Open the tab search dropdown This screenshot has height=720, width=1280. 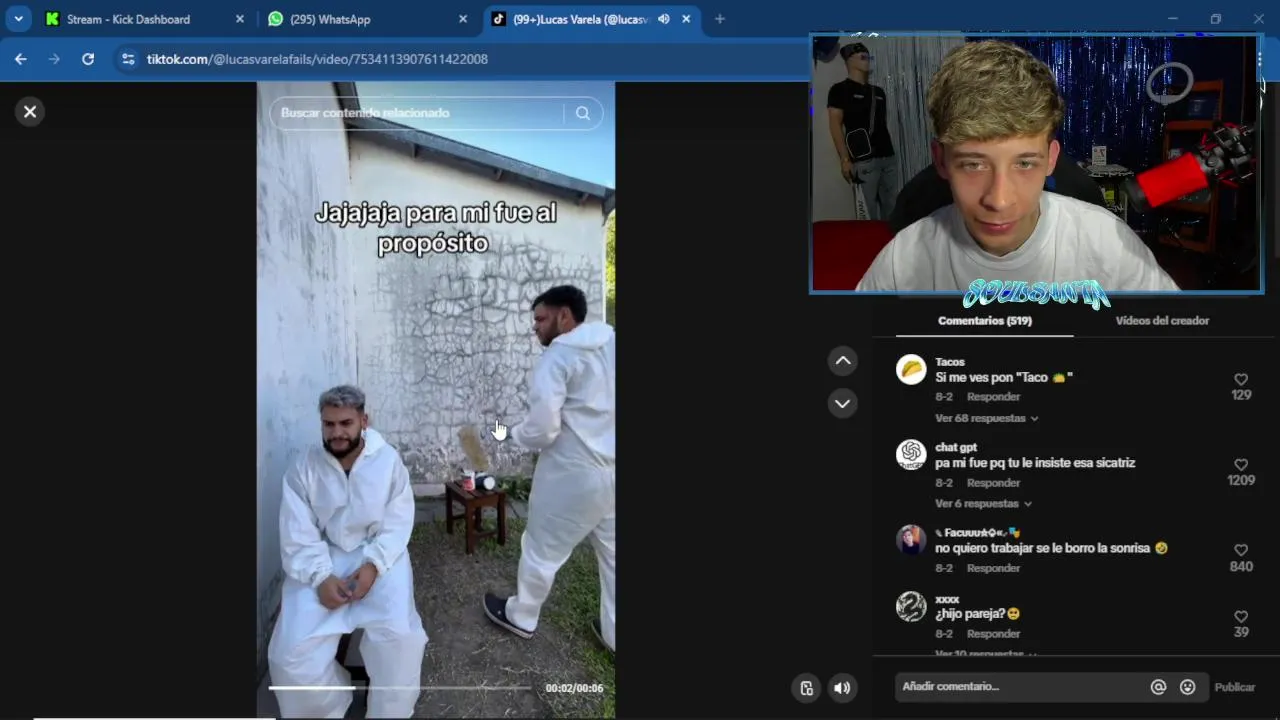pyautogui.click(x=18, y=19)
